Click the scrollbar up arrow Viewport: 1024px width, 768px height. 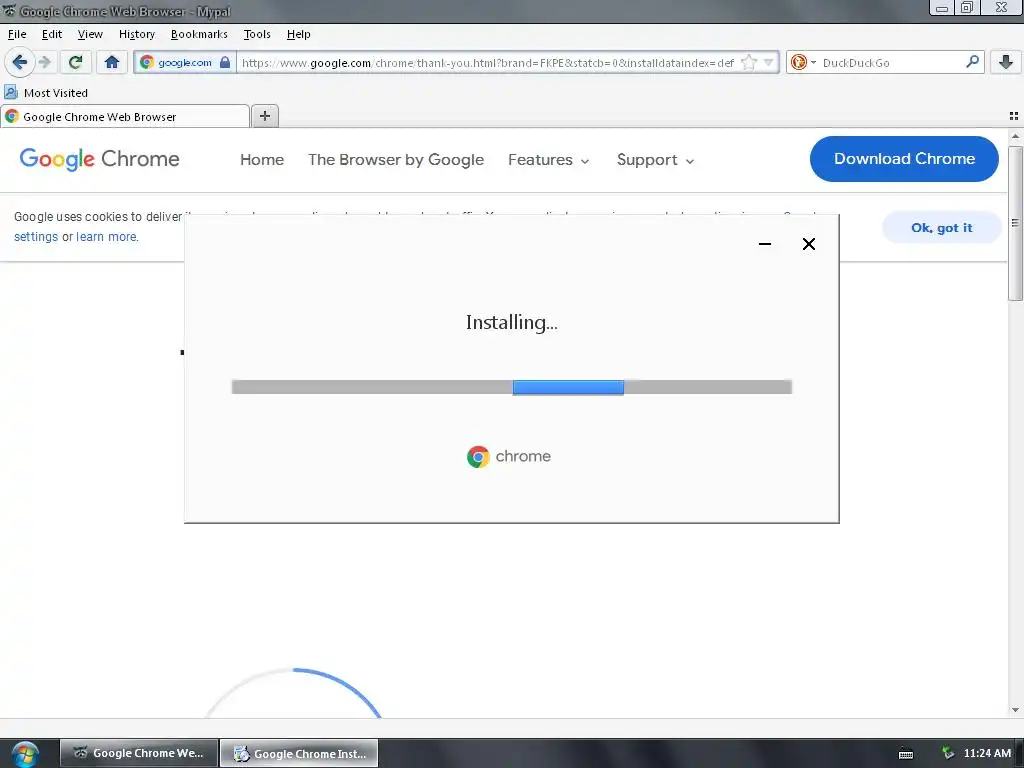1015,136
